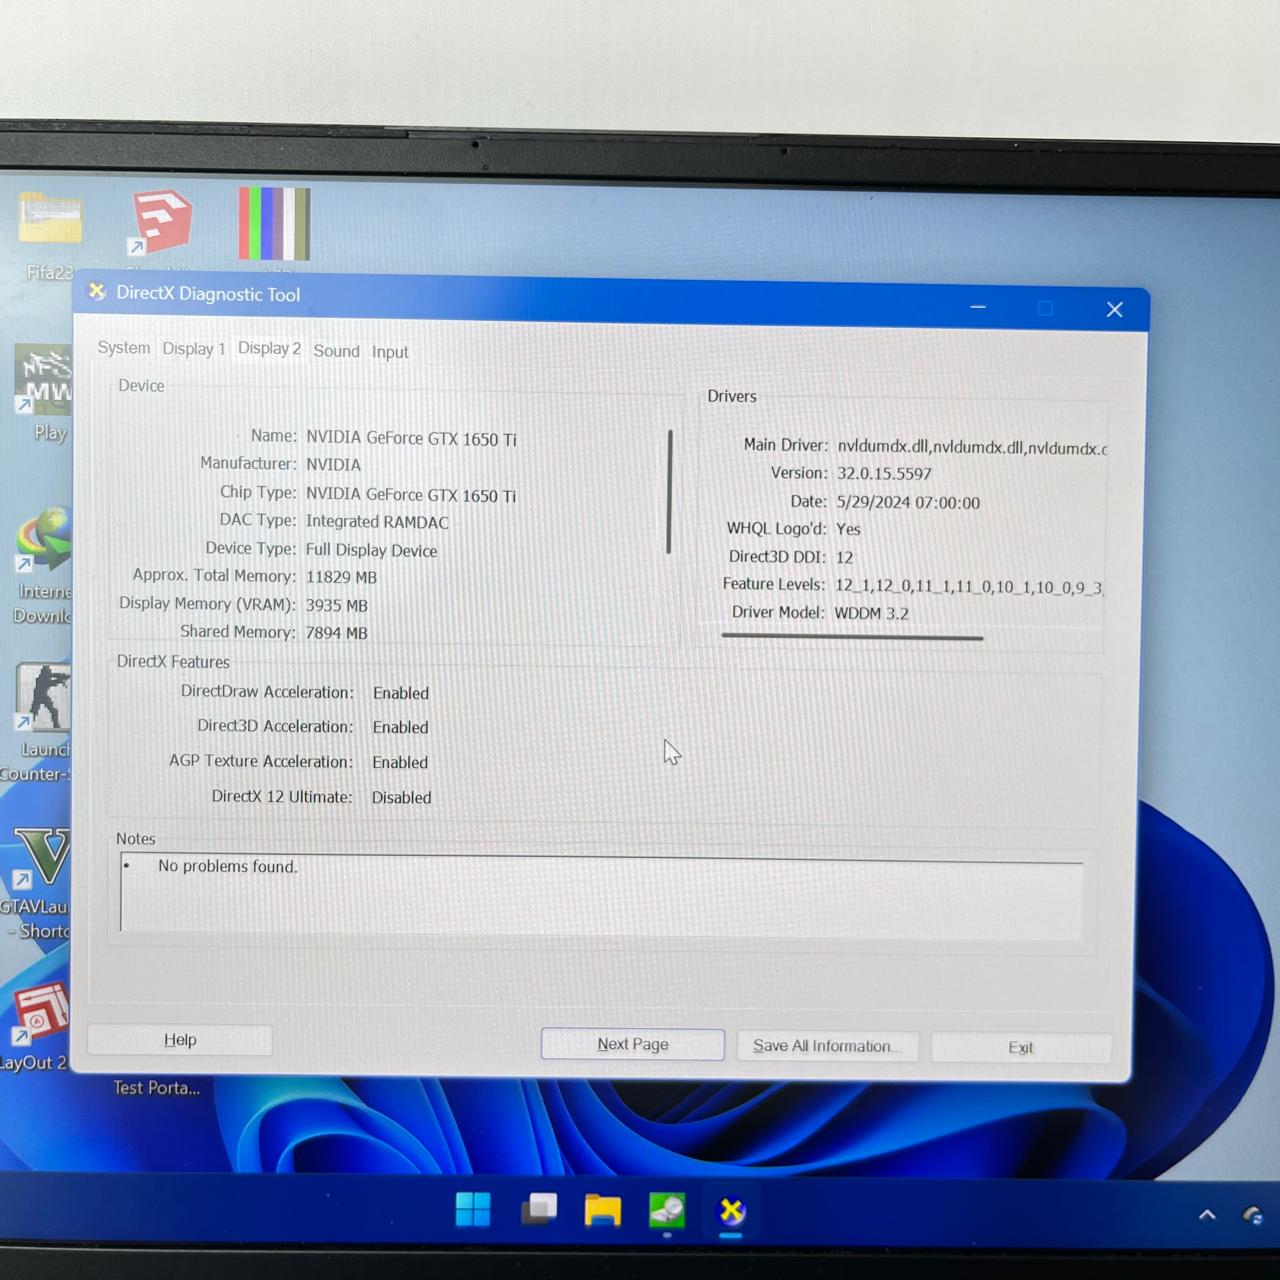Image resolution: width=1280 pixels, height=1280 pixels.
Task: Switch to the Display 1 tab
Action: pos(193,348)
